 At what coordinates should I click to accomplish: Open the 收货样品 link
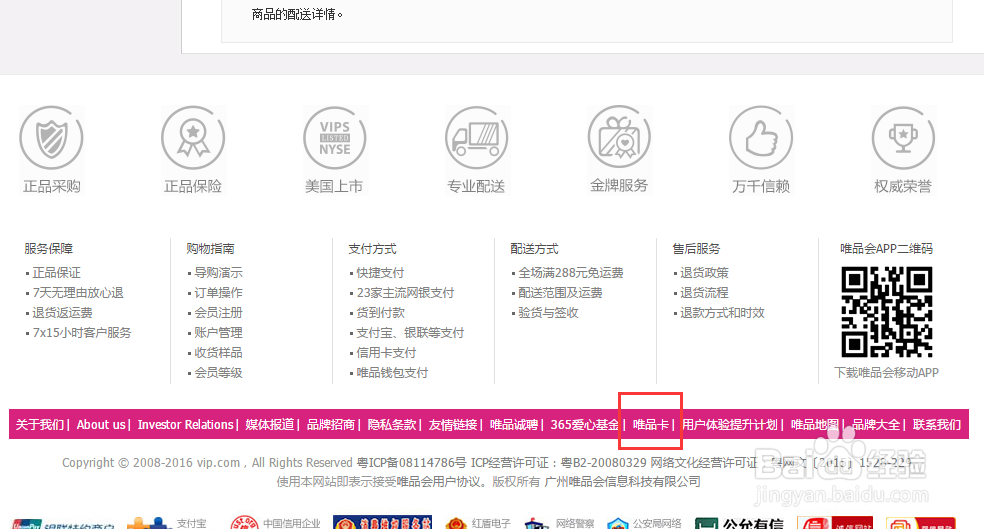pos(218,353)
